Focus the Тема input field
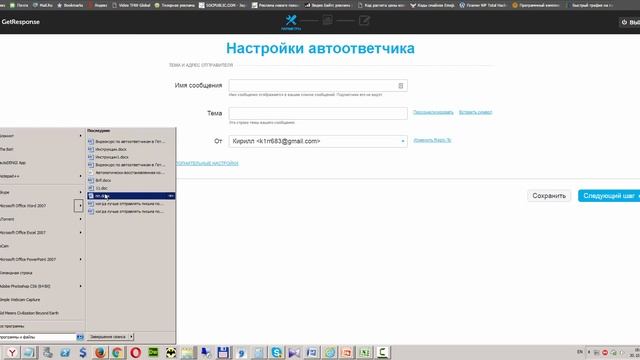The image size is (640, 360). click(x=318, y=113)
